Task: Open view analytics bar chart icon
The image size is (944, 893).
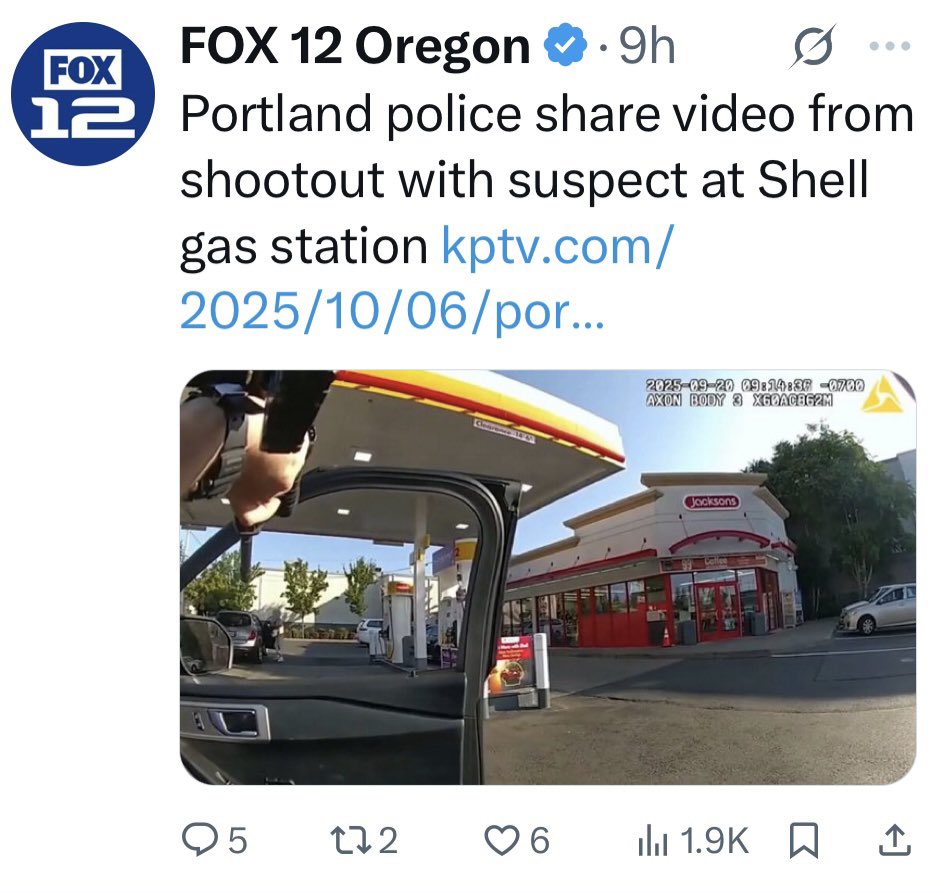Action: pos(653,841)
